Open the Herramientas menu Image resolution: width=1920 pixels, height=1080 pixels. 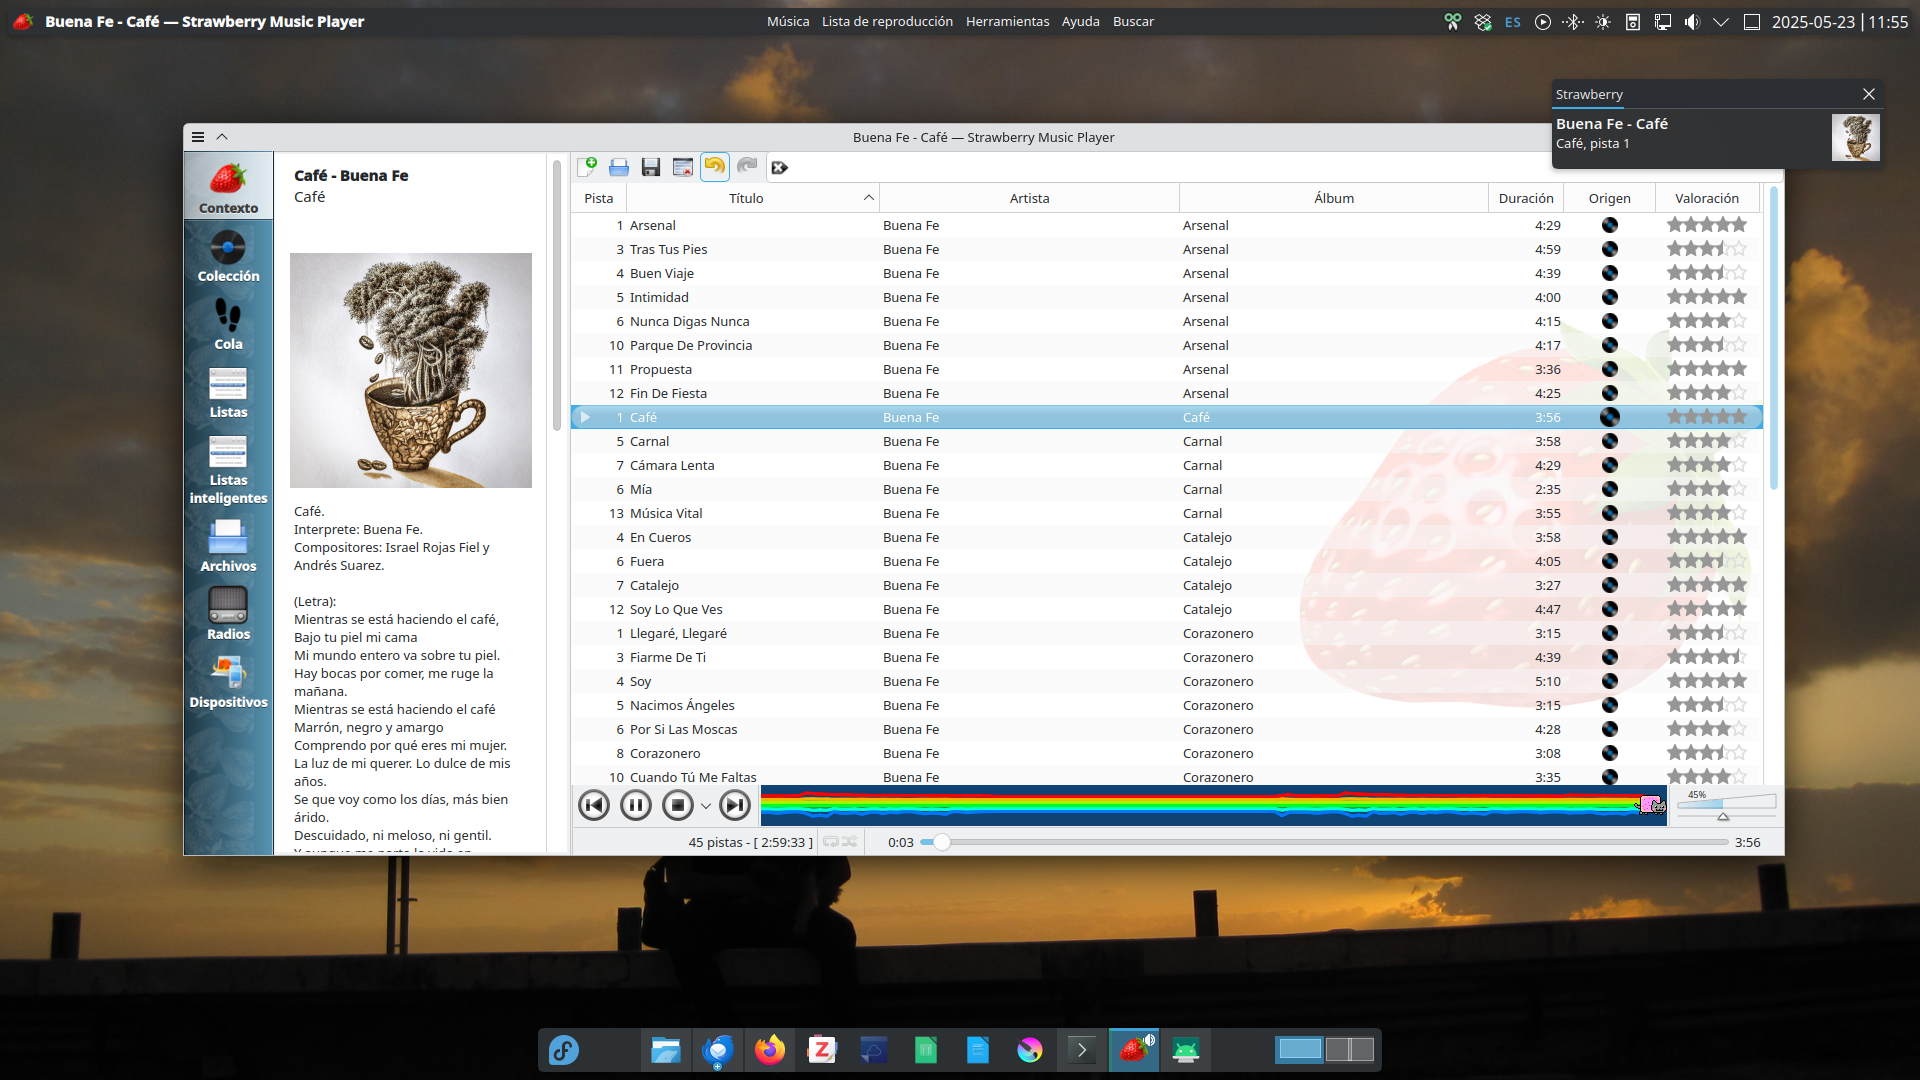1007,21
